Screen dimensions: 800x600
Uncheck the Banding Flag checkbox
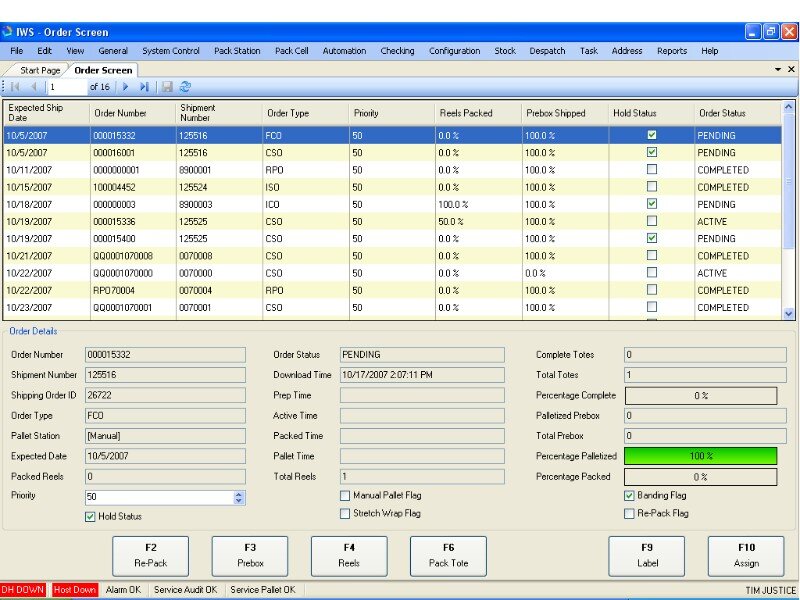coord(629,495)
